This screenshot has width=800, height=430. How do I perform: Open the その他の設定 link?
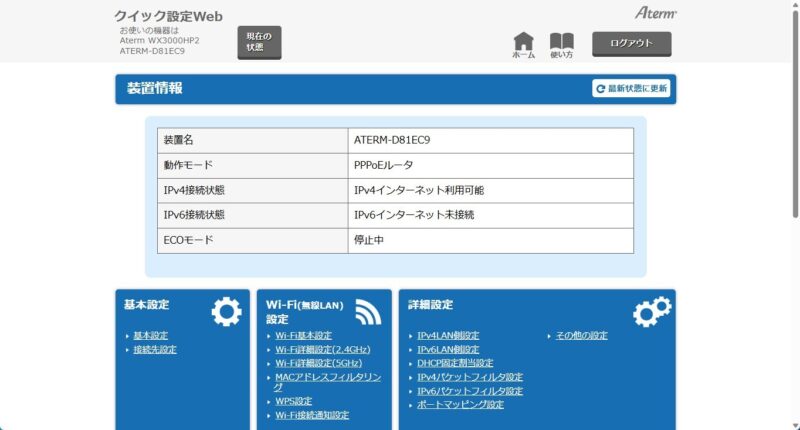point(581,336)
